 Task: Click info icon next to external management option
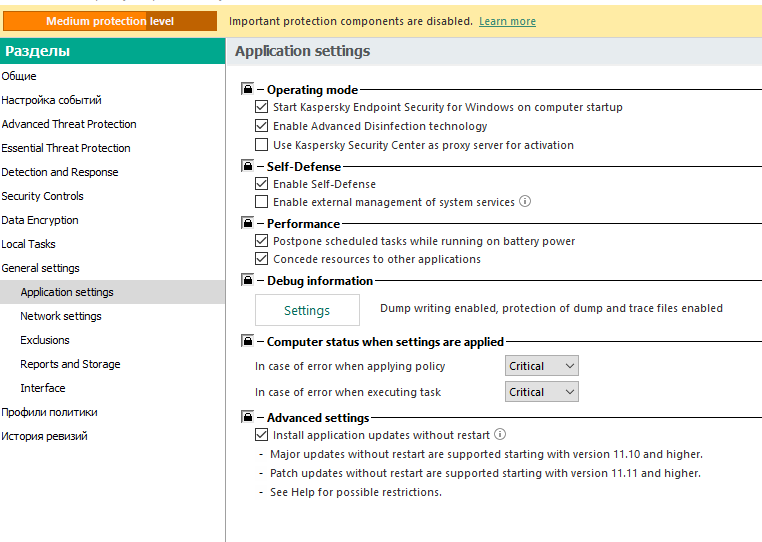(525, 202)
